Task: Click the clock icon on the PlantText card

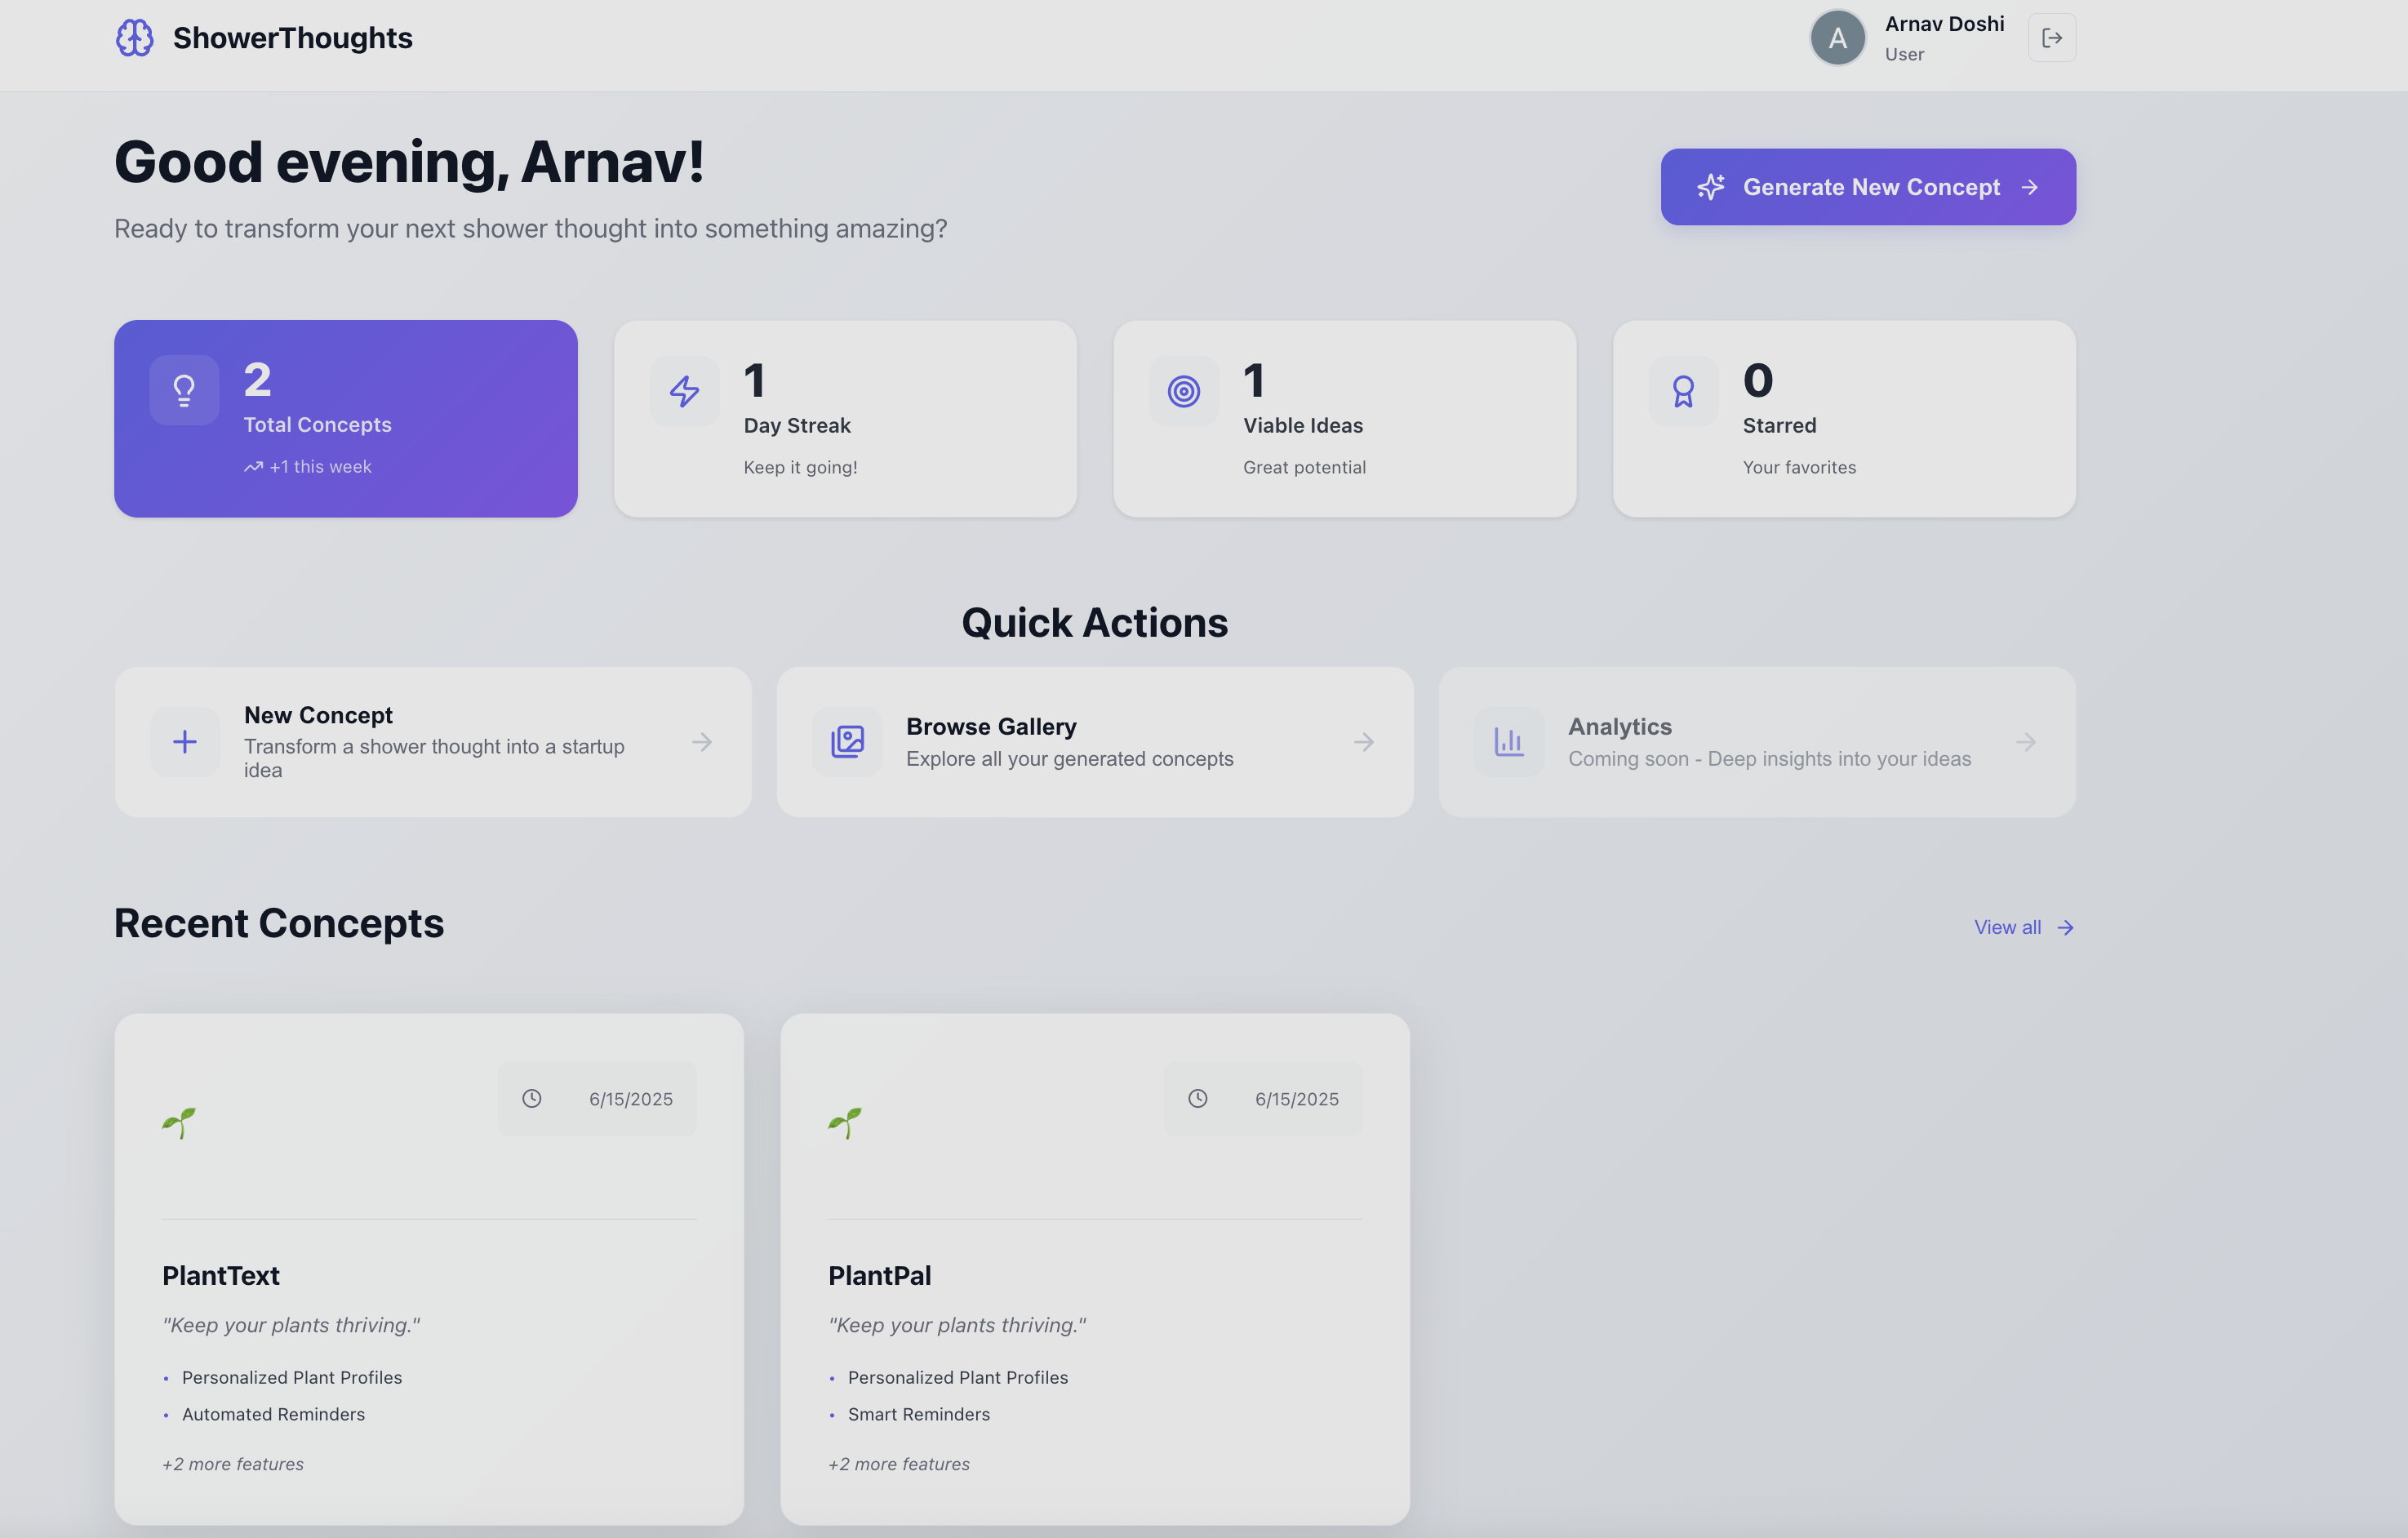Action: pyautogui.click(x=532, y=1098)
